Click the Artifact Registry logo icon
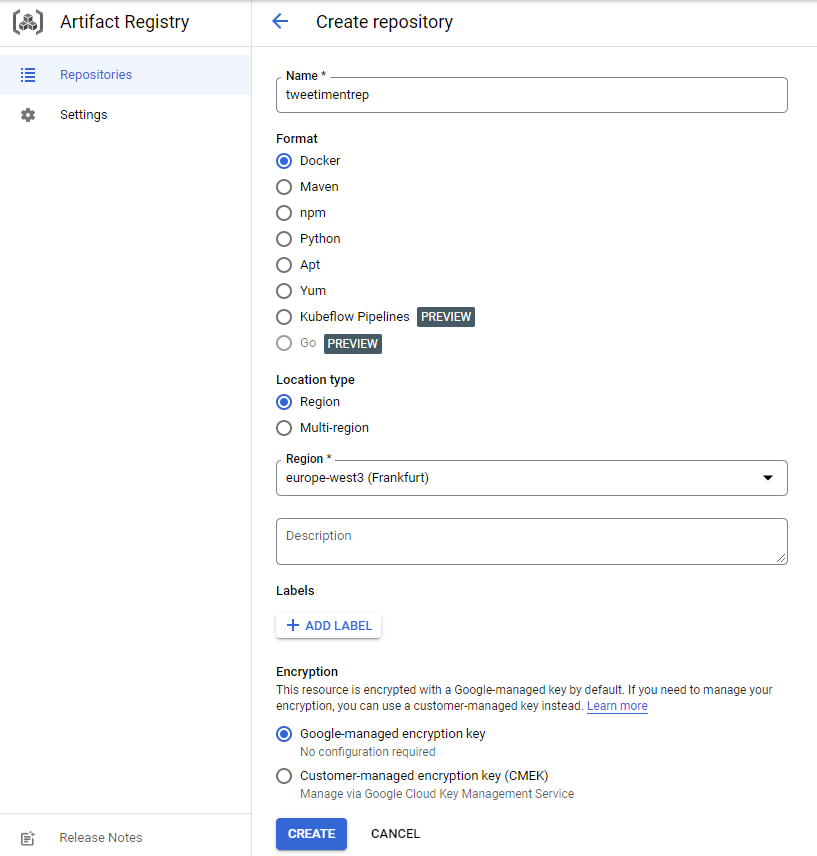817x856 pixels. (28, 22)
